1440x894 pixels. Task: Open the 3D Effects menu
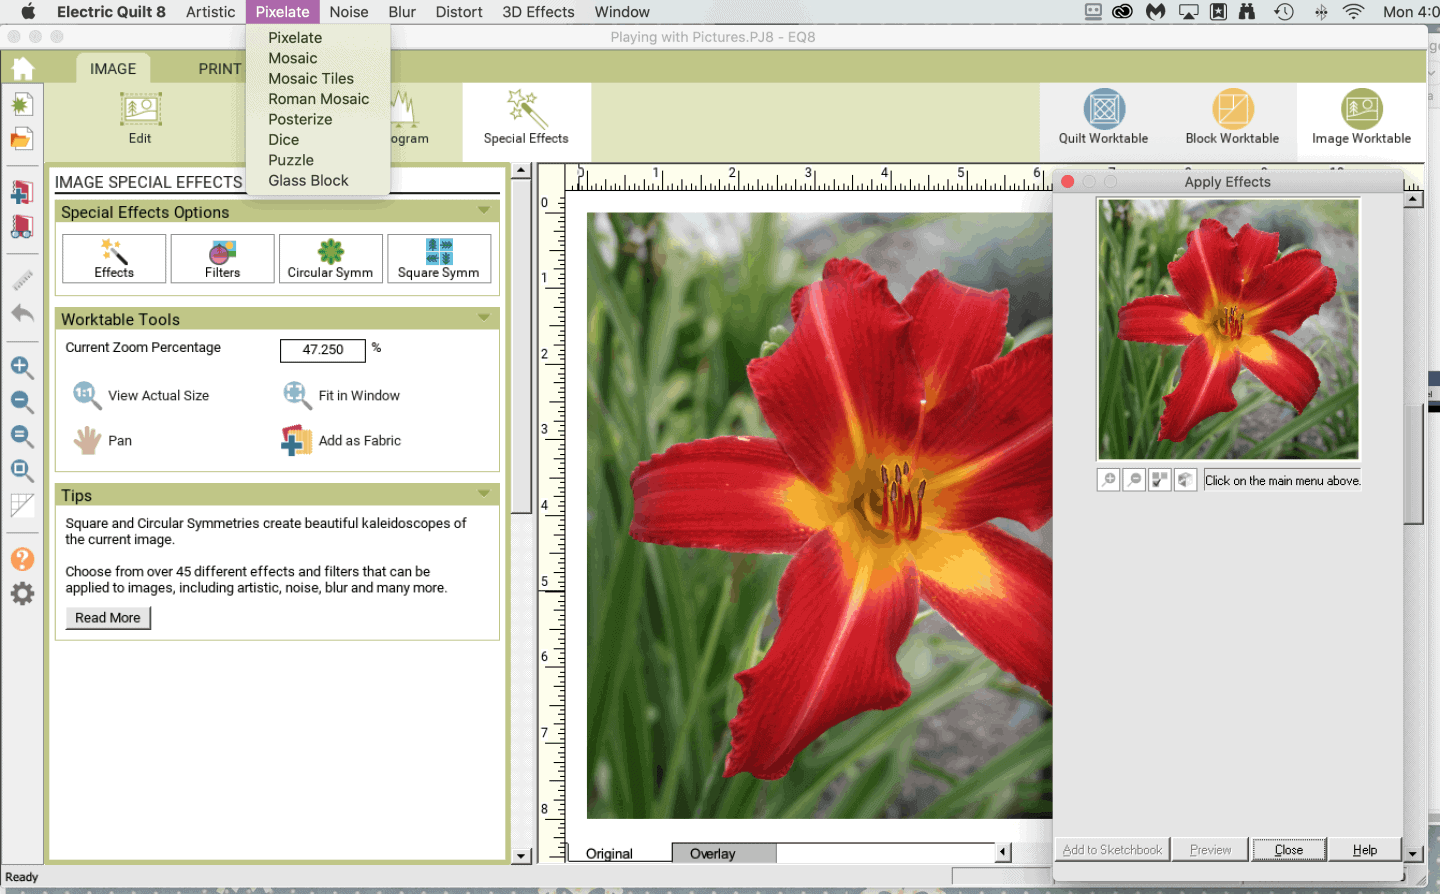[x=538, y=12]
